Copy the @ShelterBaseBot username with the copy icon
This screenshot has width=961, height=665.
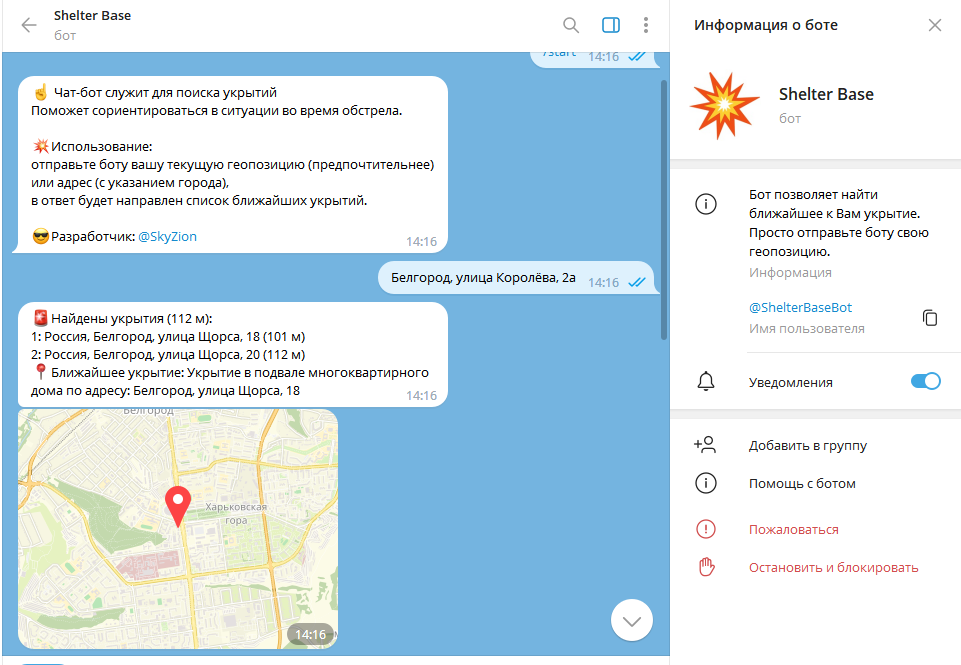(x=930, y=317)
